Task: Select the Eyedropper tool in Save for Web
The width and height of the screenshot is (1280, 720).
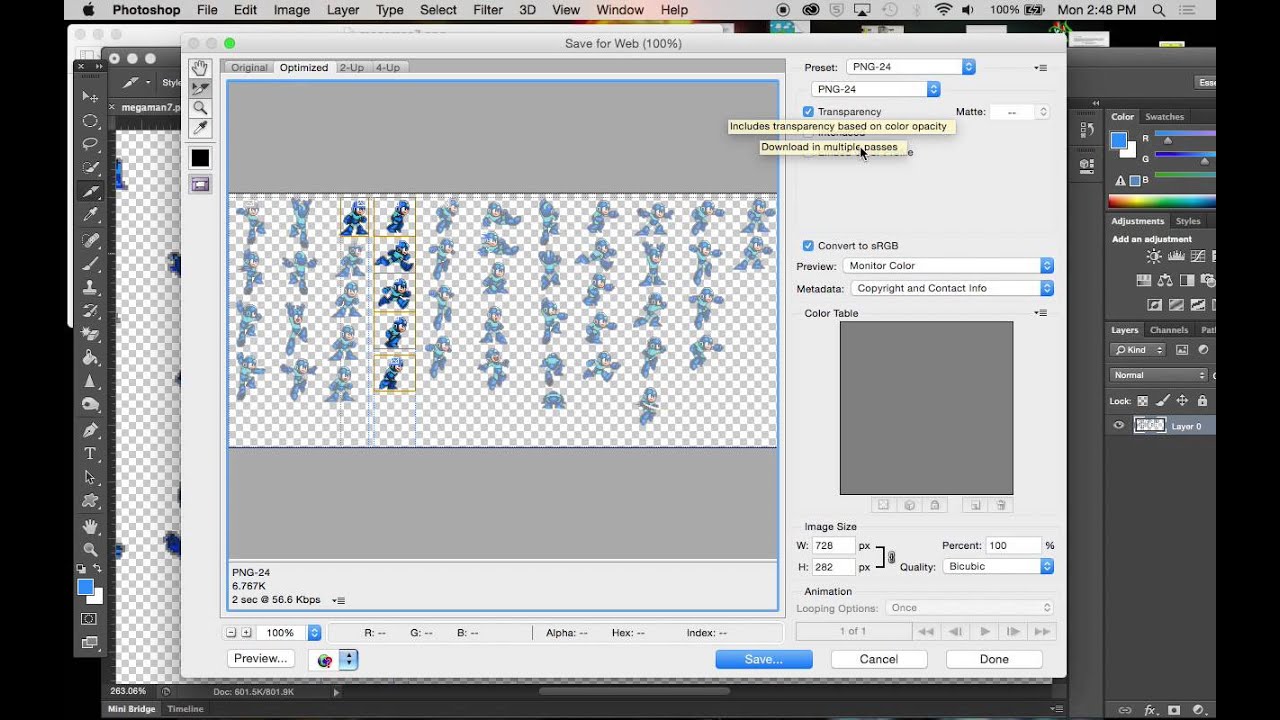Action: pyautogui.click(x=200, y=128)
